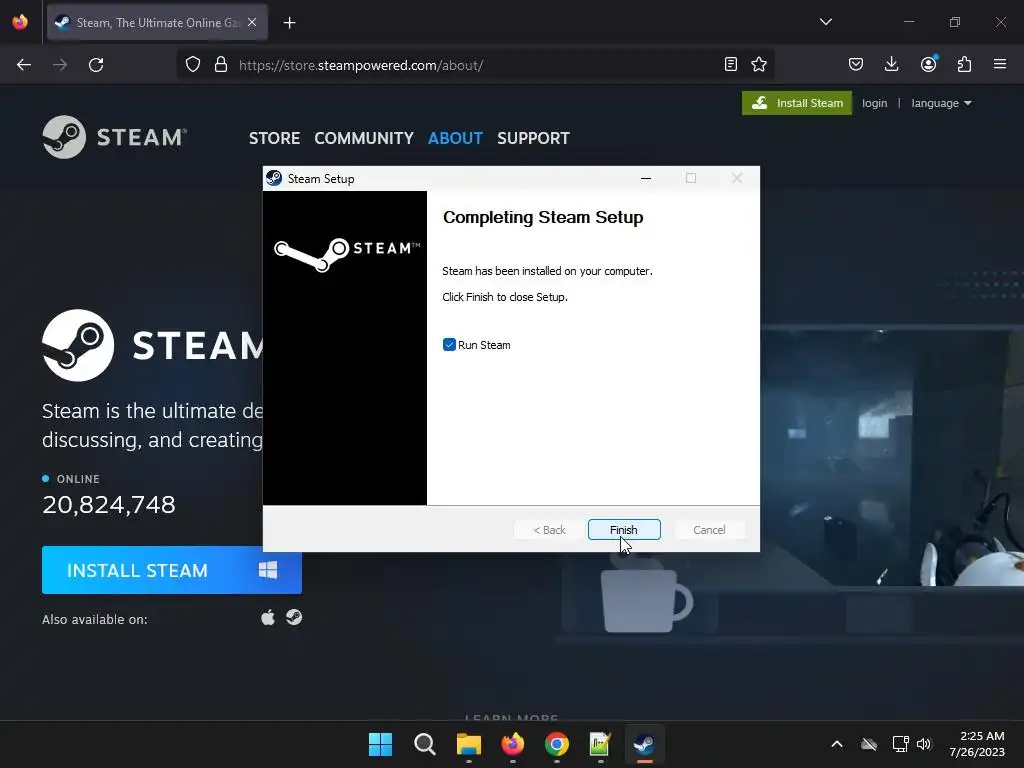Expand the Firefox list all tabs chevron
Image resolution: width=1024 pixels, height=768 pixels.
pos(825,22)
